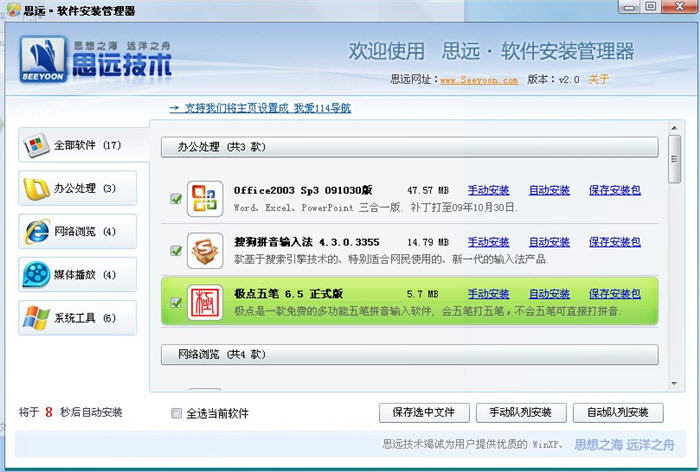Screen dimensions: 700x472
Task: Toggle the 搜狗拼音输入法 checkbox
Action: click(x=176, y=250)
